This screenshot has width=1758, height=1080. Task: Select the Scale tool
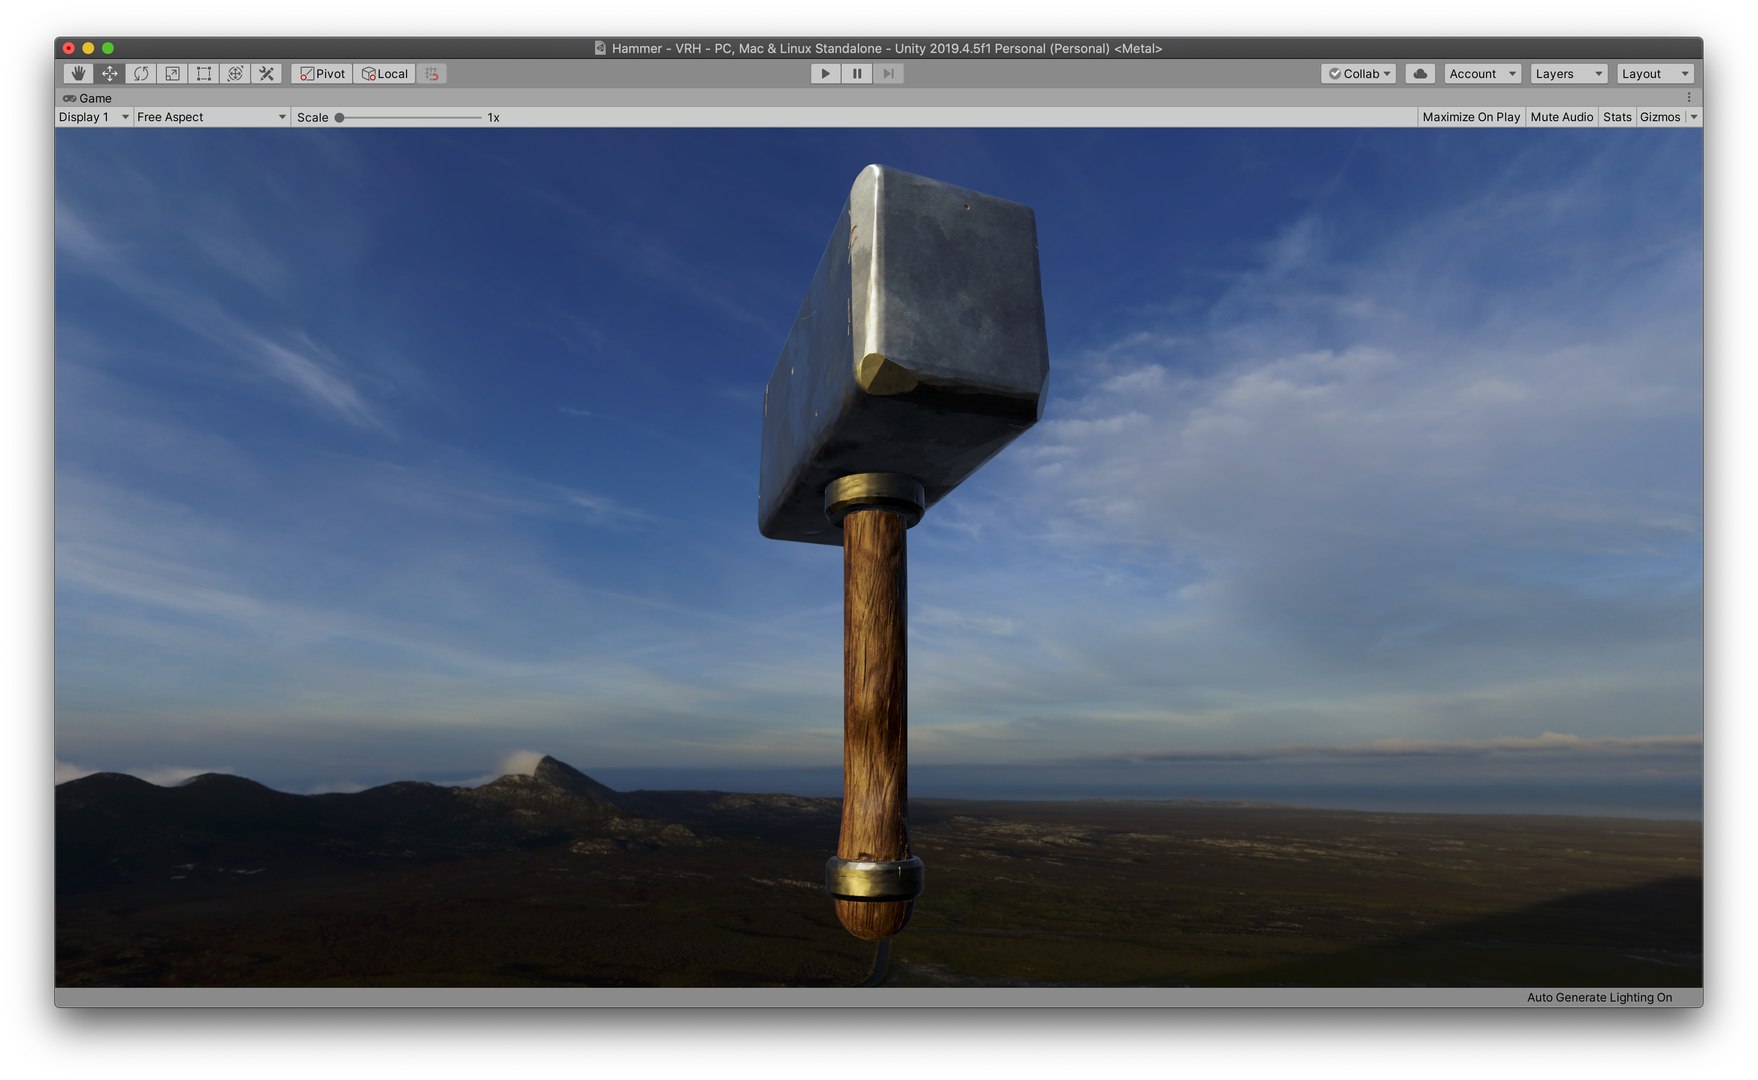tap(172, 74)
